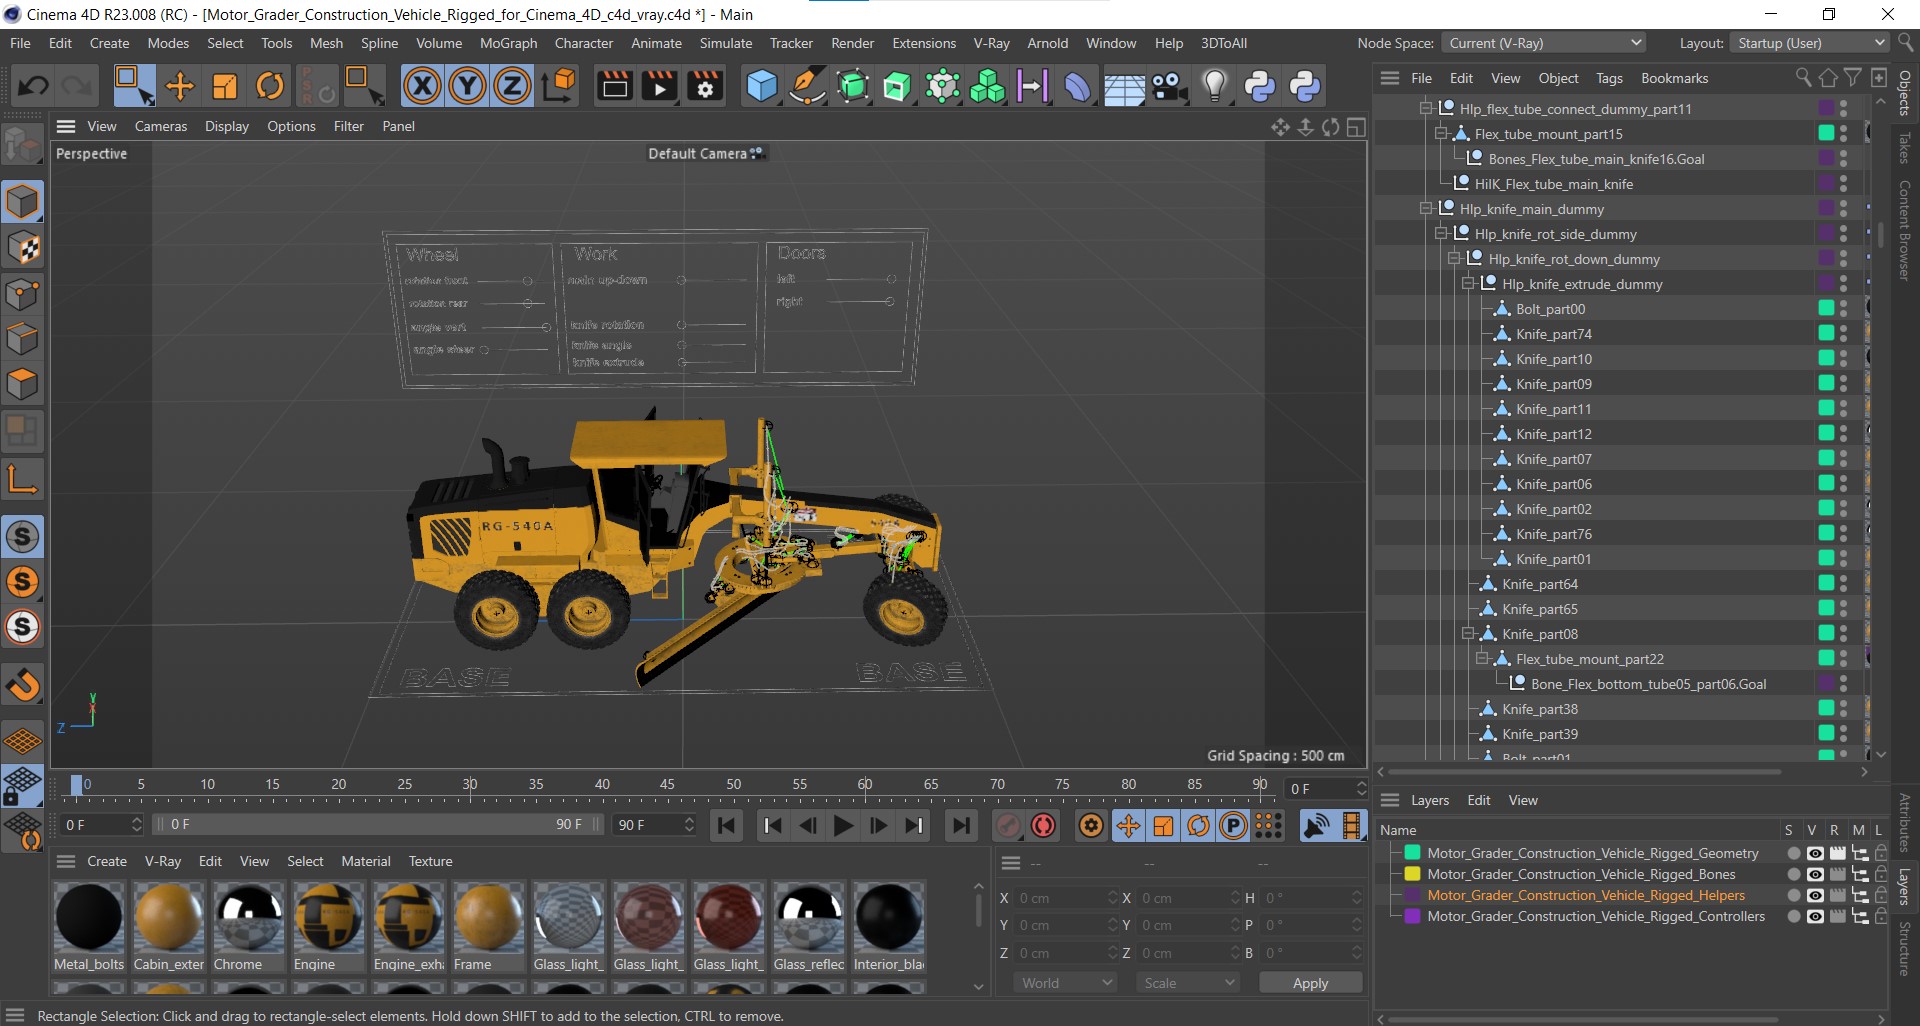Screen dimensions: 1920x1026
Task: Switch to Points mode
Action: point(22,294)
